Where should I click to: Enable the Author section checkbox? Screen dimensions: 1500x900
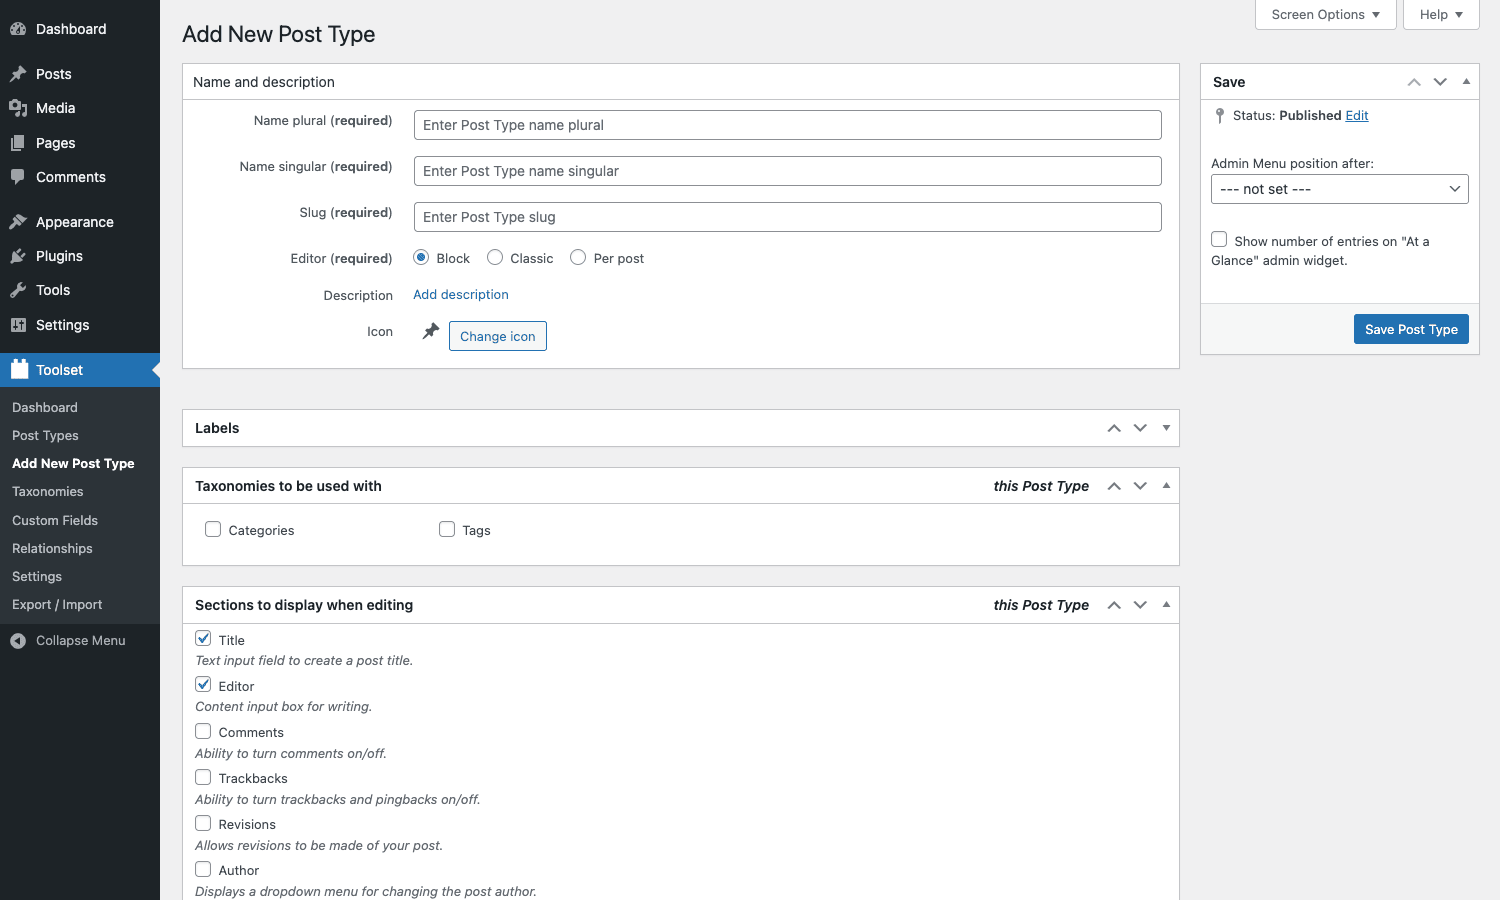point(203,869)
